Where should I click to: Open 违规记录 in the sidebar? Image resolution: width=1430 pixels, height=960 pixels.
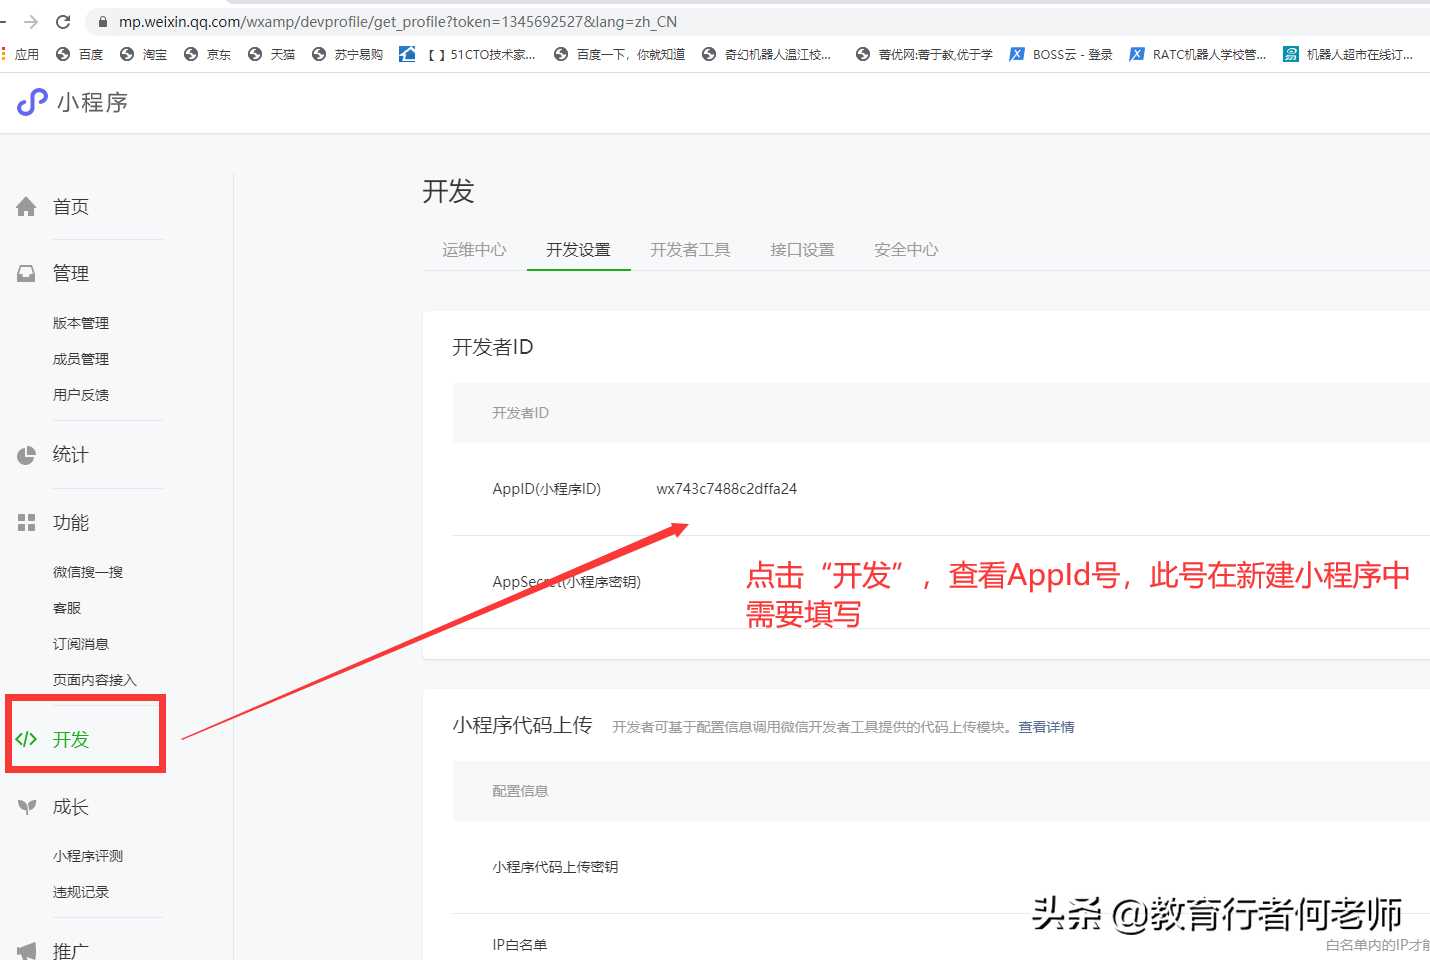pyautogui.click(x=81, y=892)
